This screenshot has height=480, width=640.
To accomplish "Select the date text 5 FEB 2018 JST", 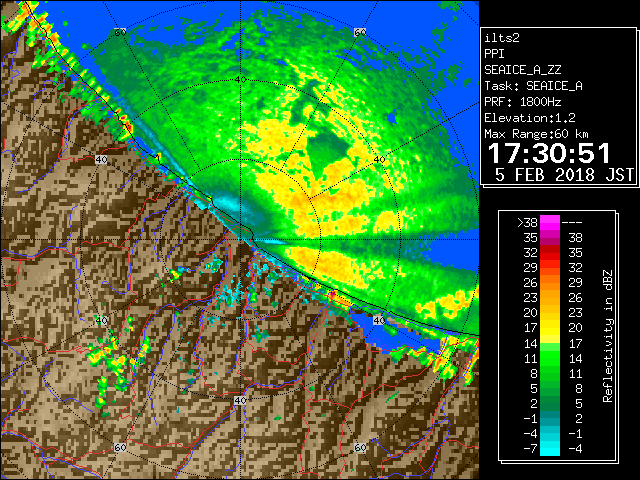I will pos(564,175).
